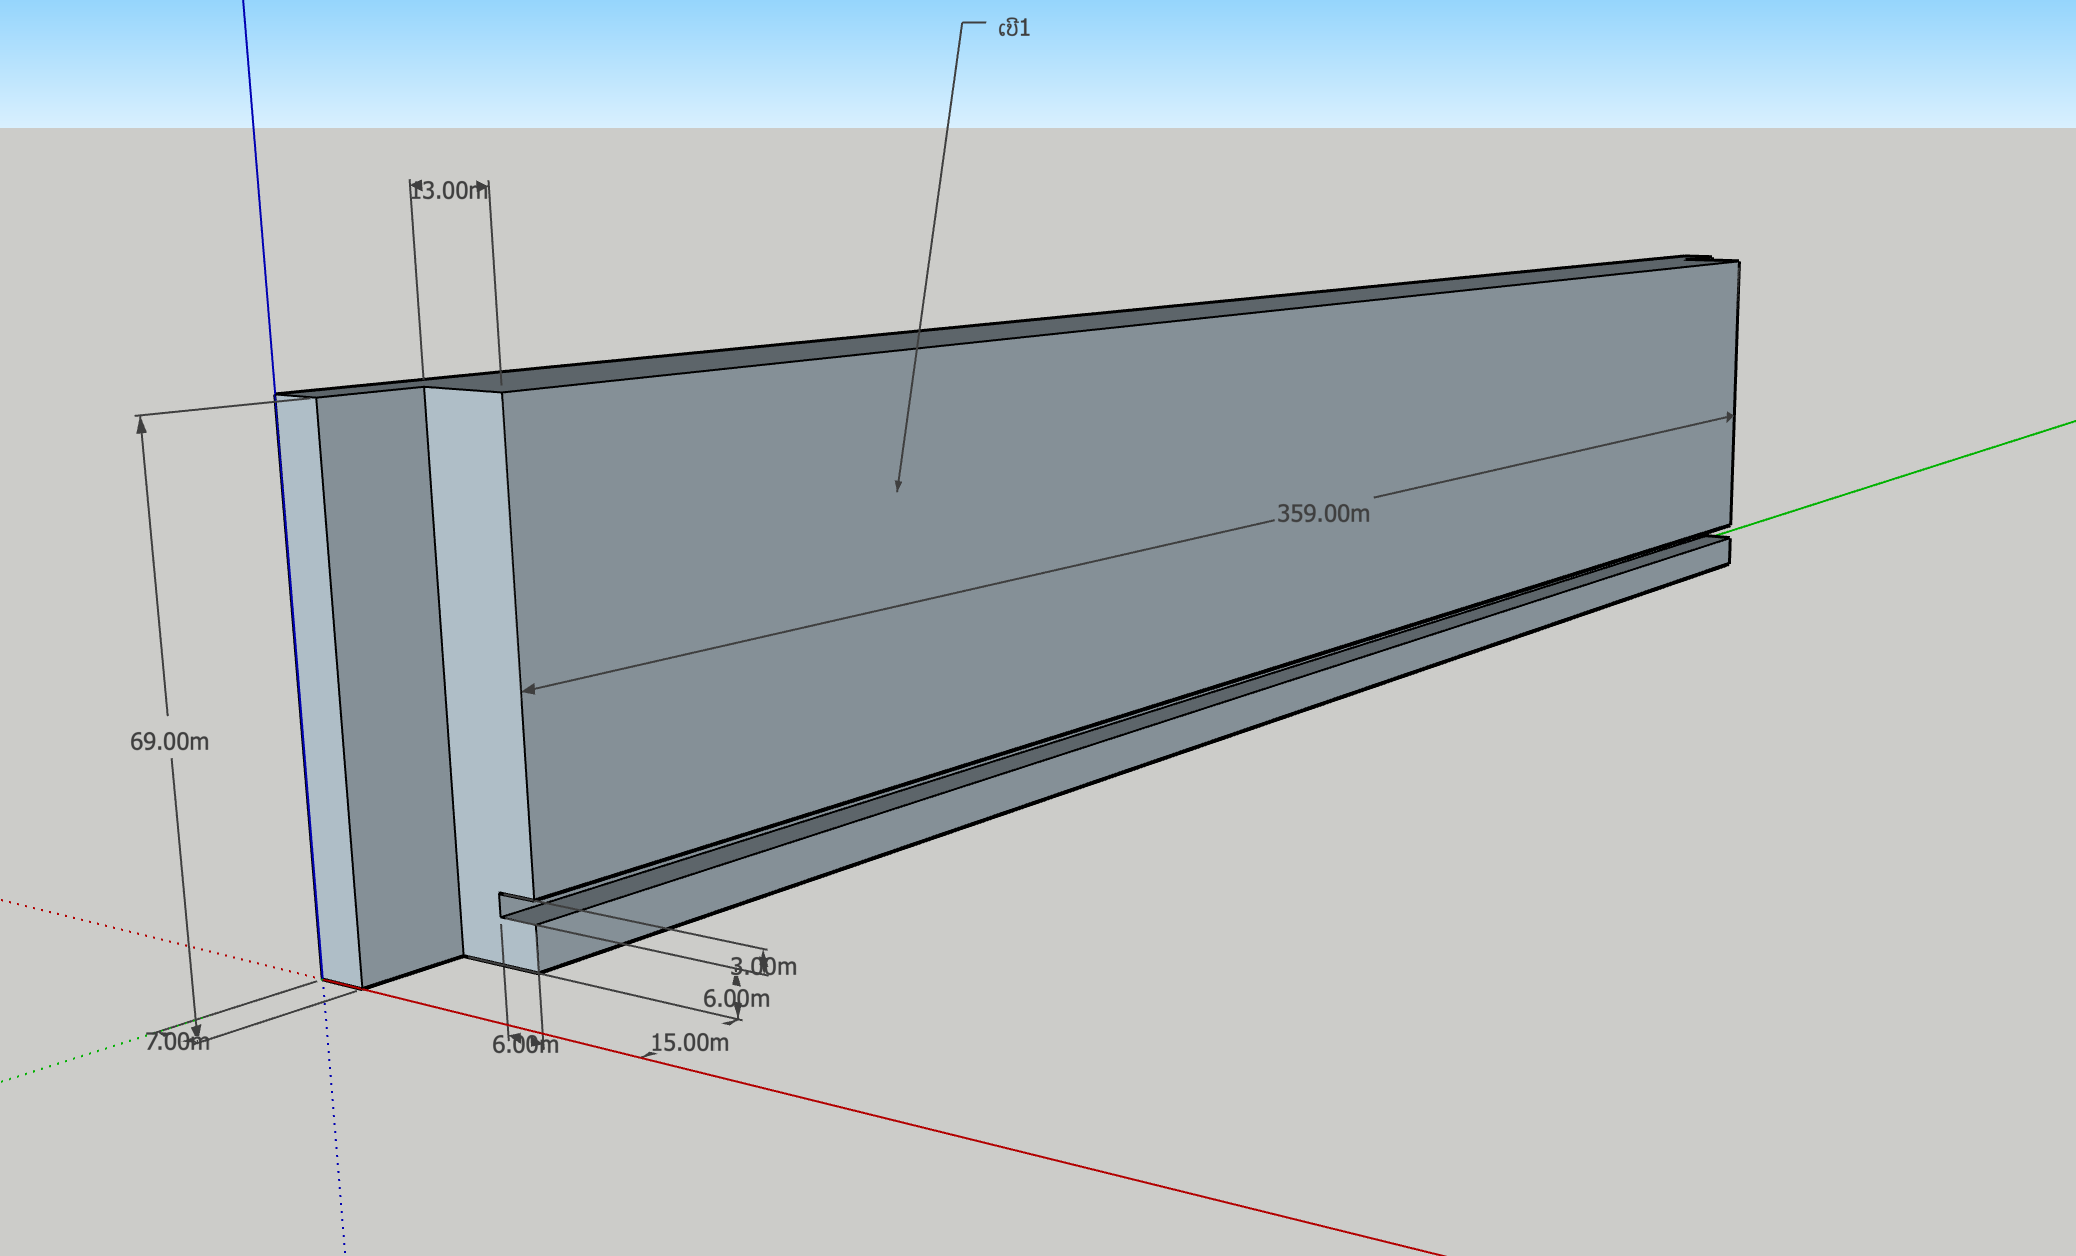
Task: Click the 15.00m dimension label
Action: pyautogui.click(x=689, y=1043)
